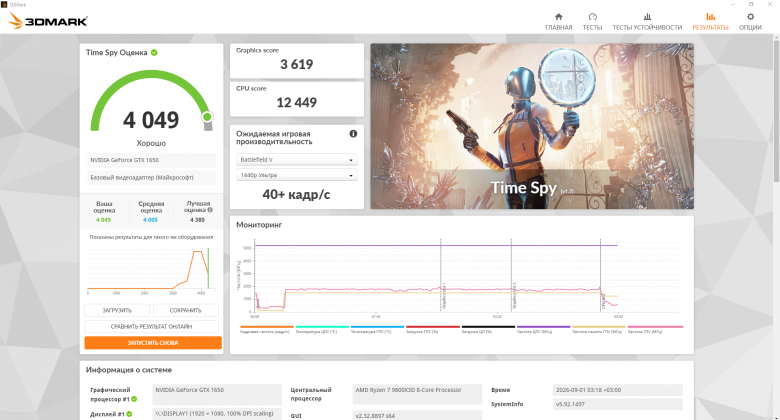Click SystemInfo version v5.92.1497
780x420 pixels.
pos(617,404)
